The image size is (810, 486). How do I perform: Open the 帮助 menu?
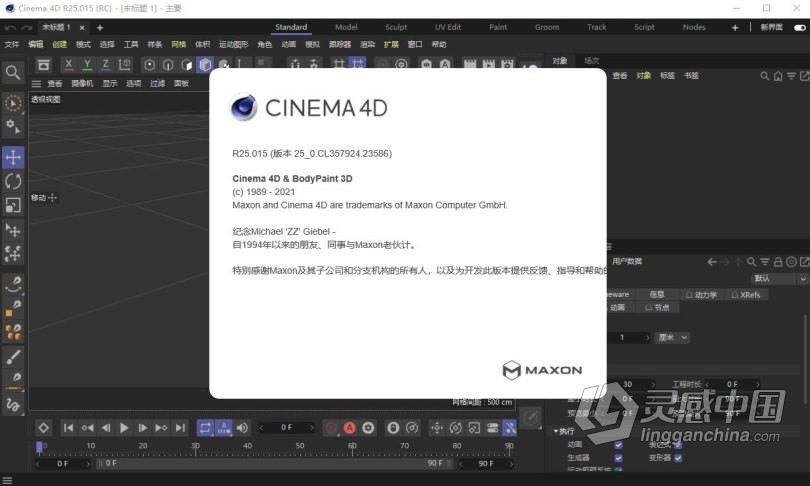click(x=439, y=44)
